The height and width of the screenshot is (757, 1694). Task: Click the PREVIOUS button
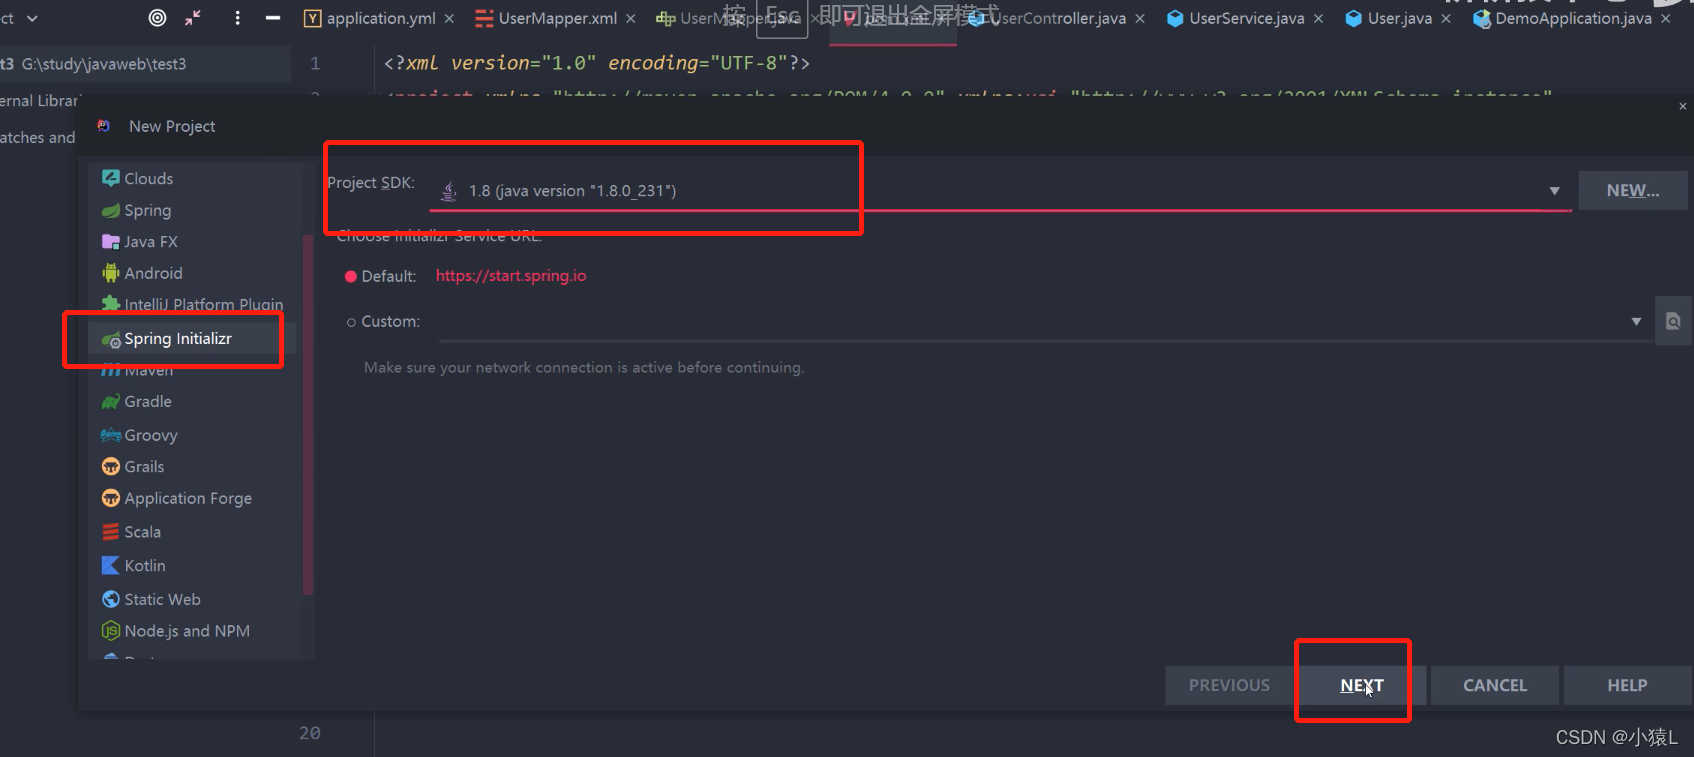click(x=1229, y=685)
